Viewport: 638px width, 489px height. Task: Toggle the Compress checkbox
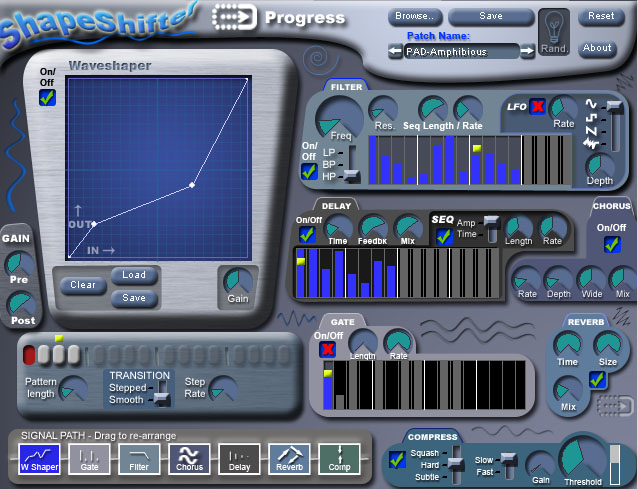(x=397, y=460)
